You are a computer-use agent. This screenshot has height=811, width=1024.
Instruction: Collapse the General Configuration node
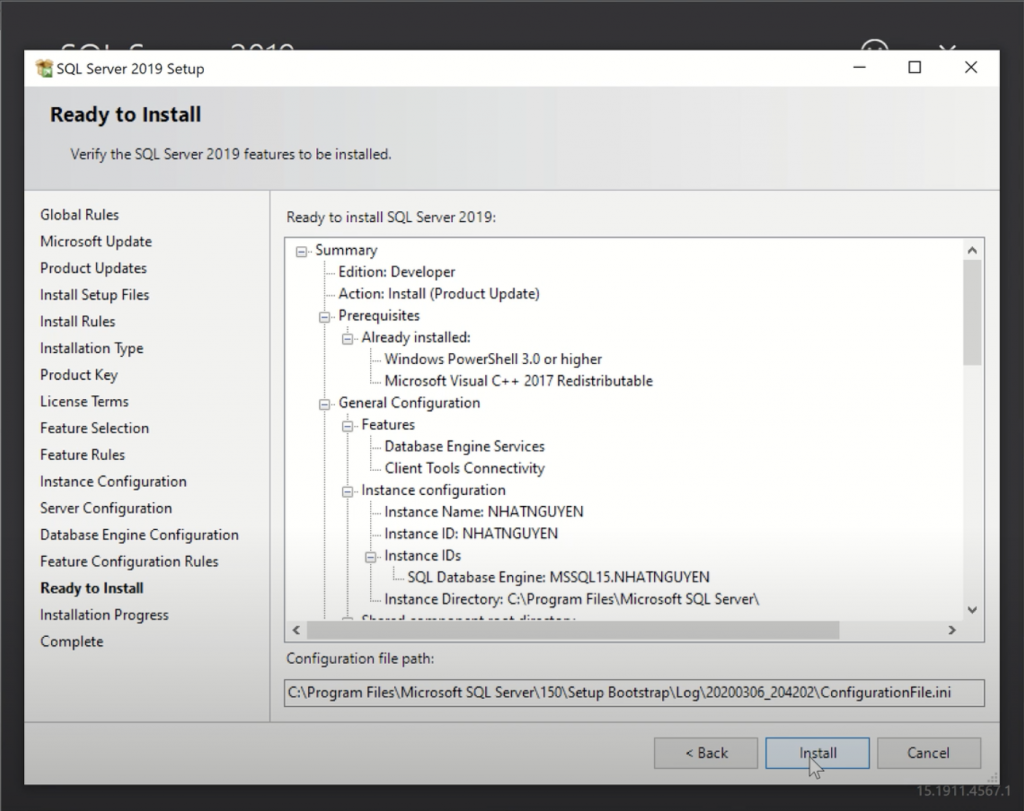pyautogui.click(x=324, y=404)
